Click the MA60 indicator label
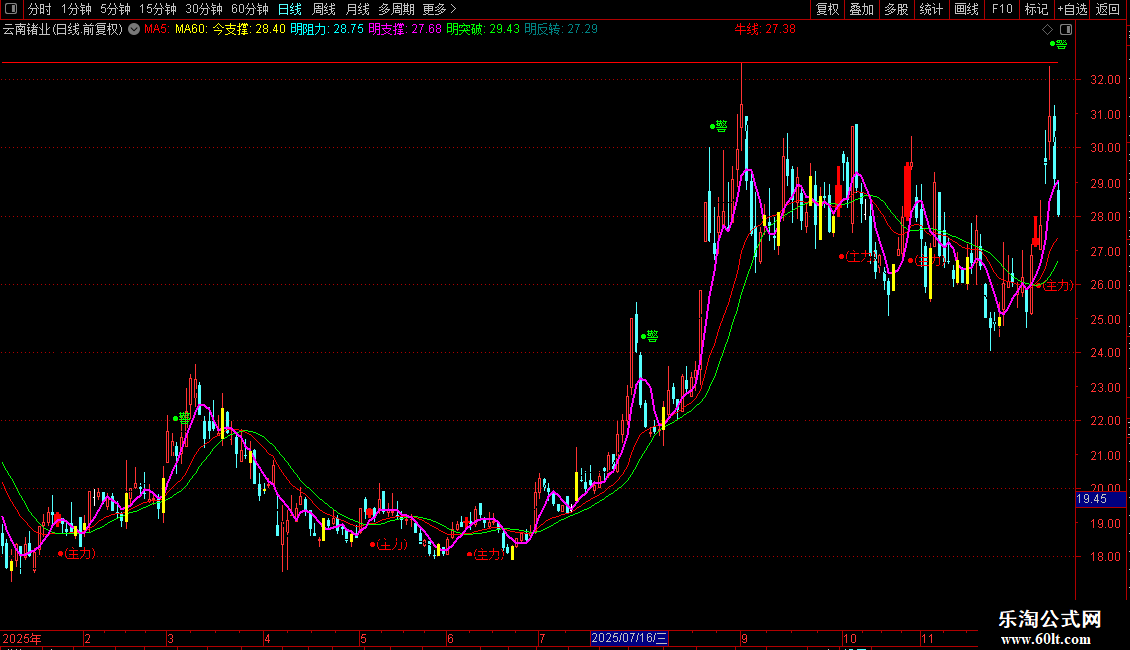1130x650 pixels. 191,29
